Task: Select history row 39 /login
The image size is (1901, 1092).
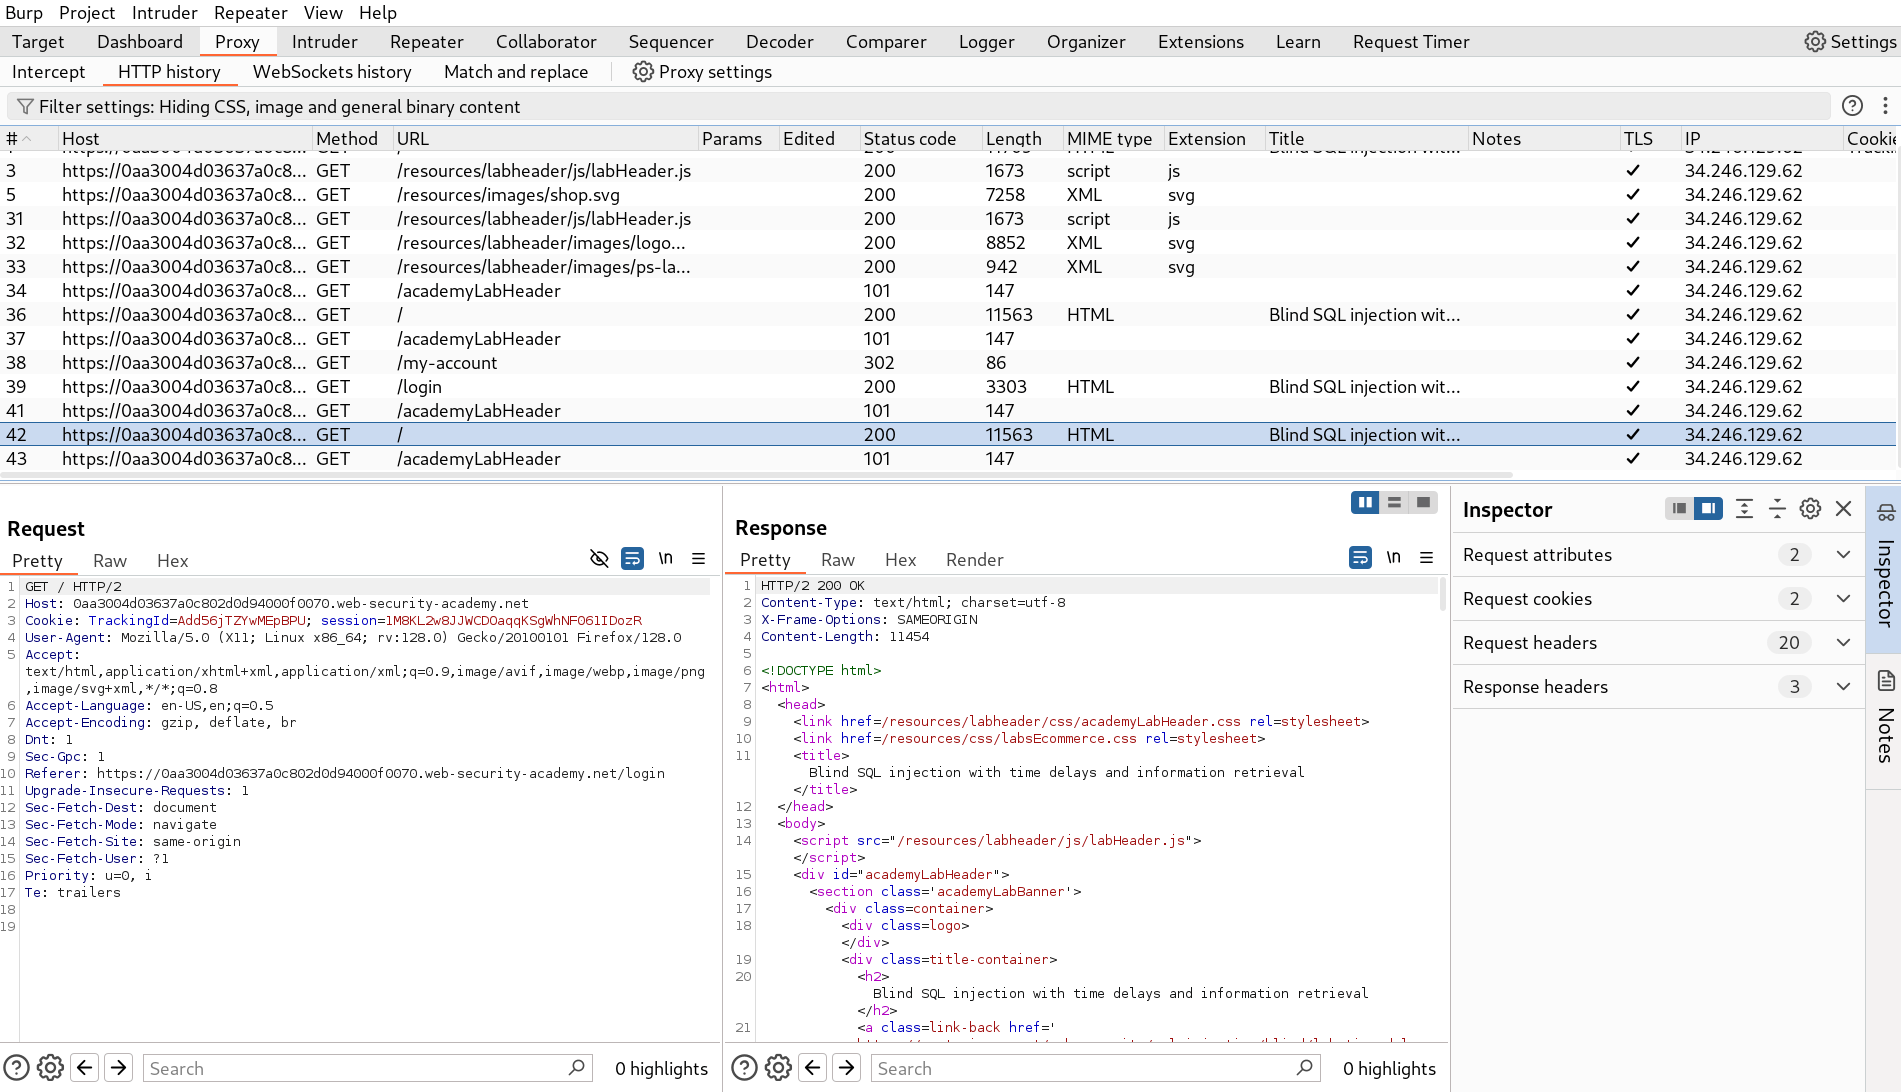Action: point(948,386)
